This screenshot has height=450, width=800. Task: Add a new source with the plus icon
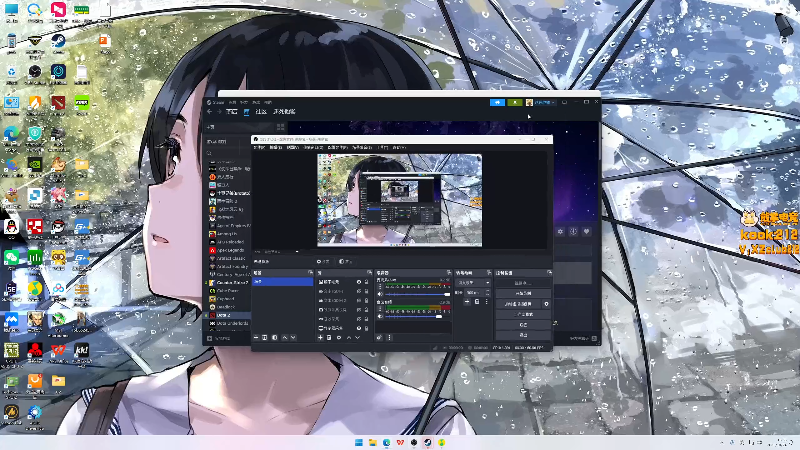(x=320, y=337)
